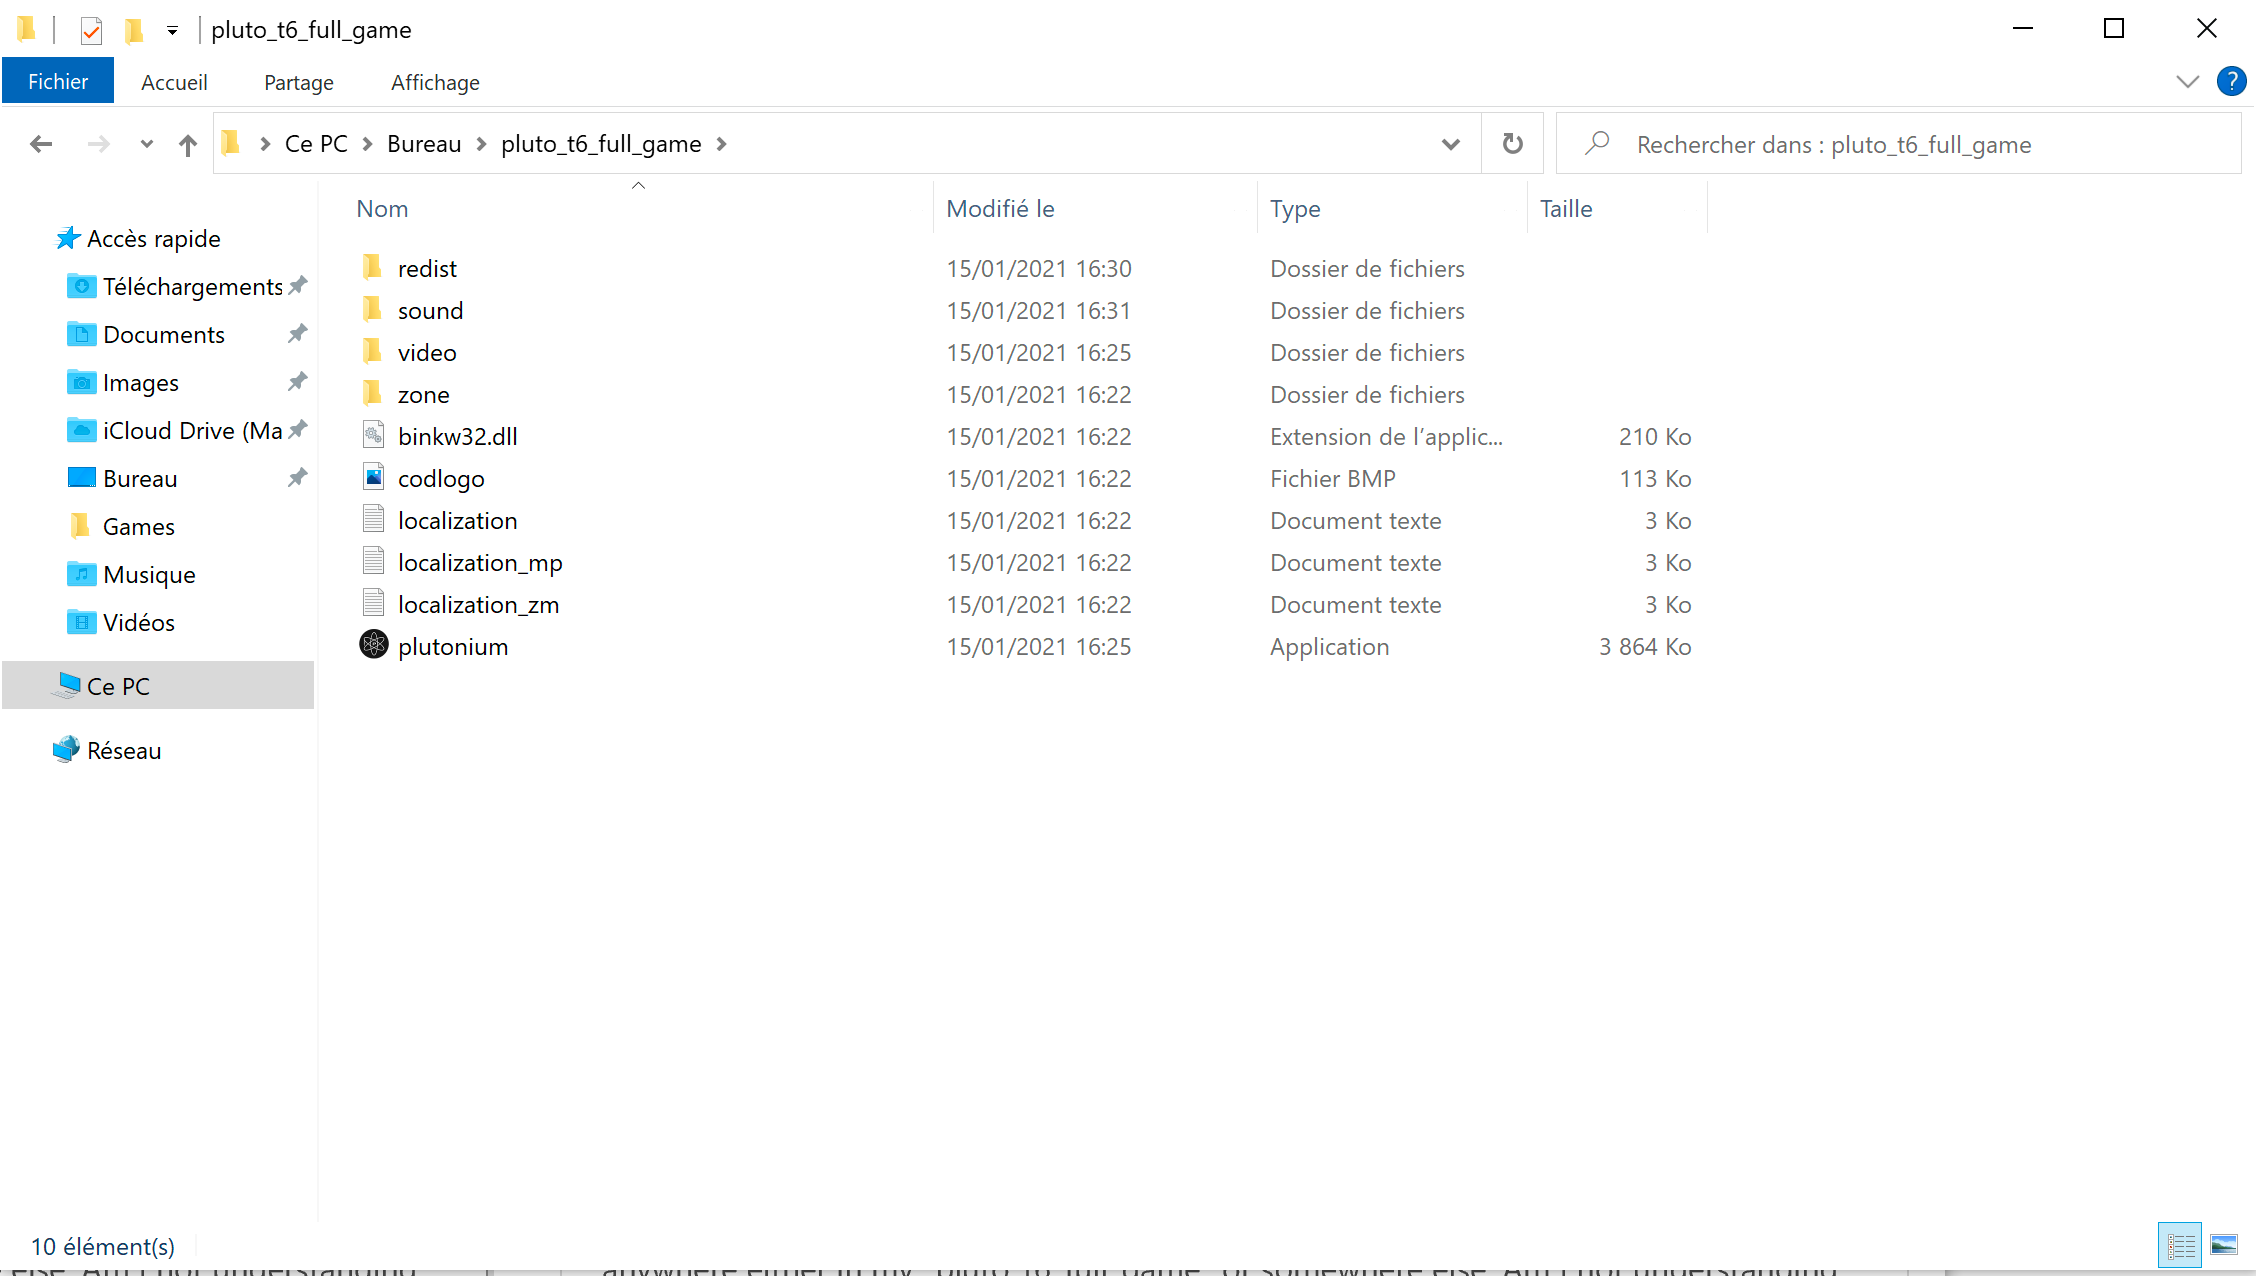The width and height of the screenshot is (2256, 1276).
Task: Refresh the current folder view
Action: 1513,144
